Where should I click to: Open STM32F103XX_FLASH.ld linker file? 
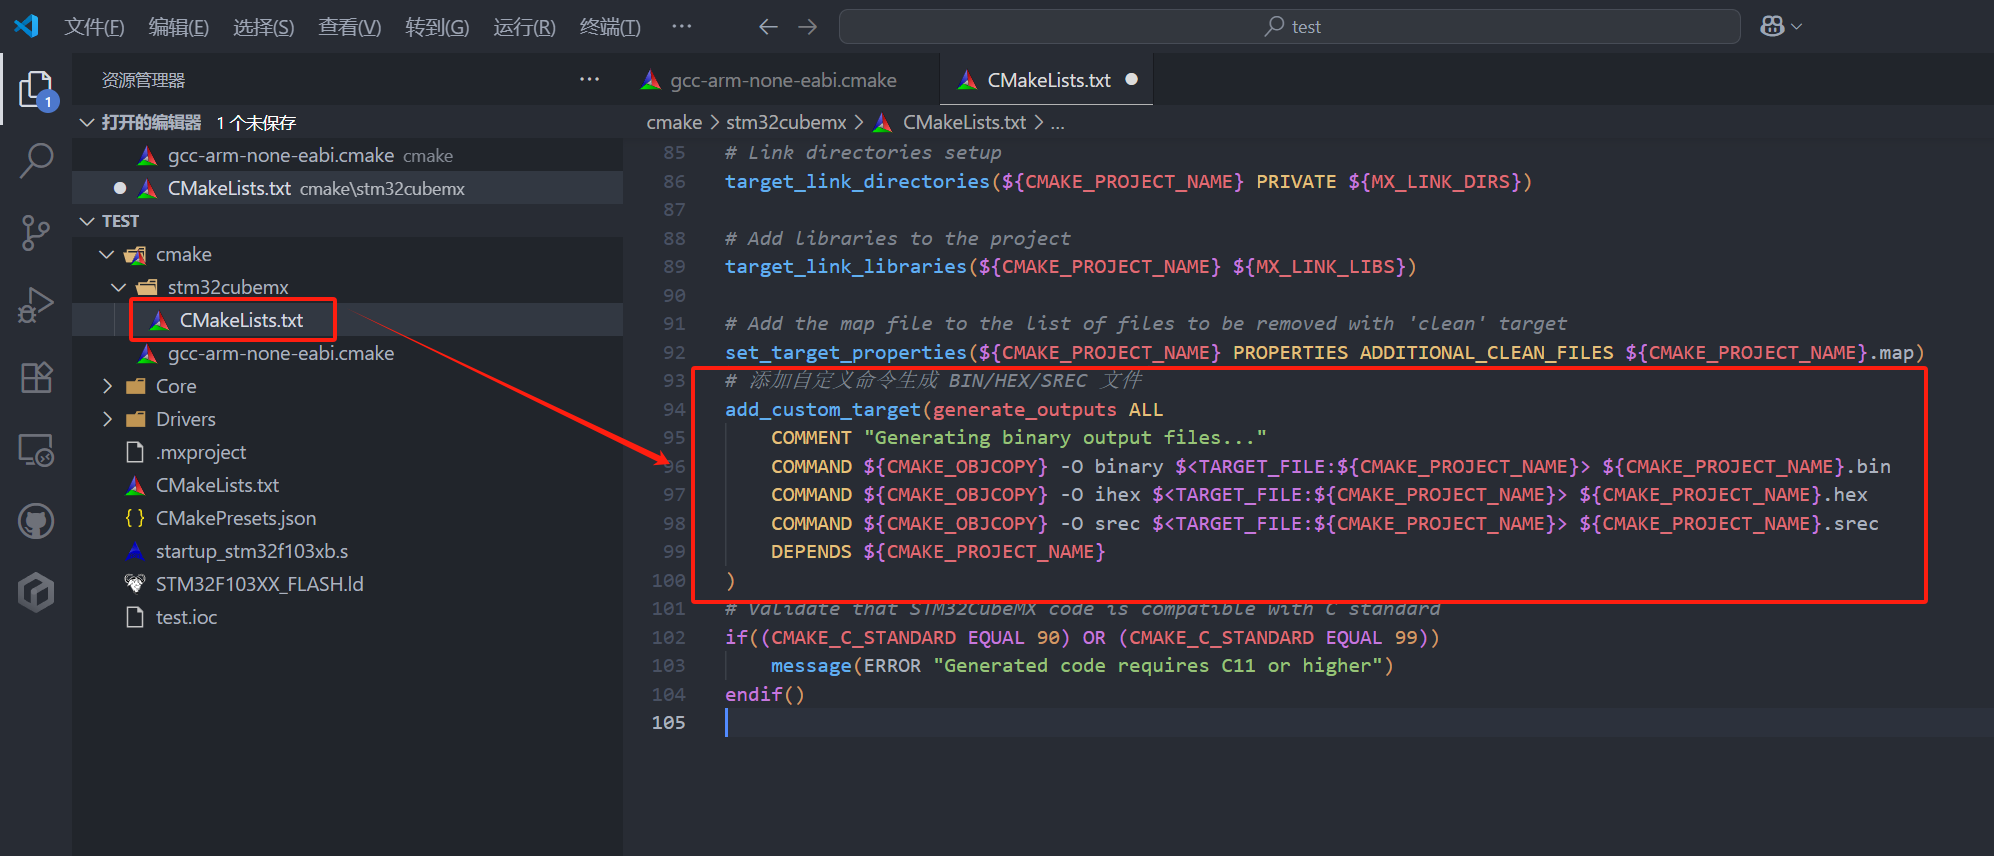click(x=348, y=584)
